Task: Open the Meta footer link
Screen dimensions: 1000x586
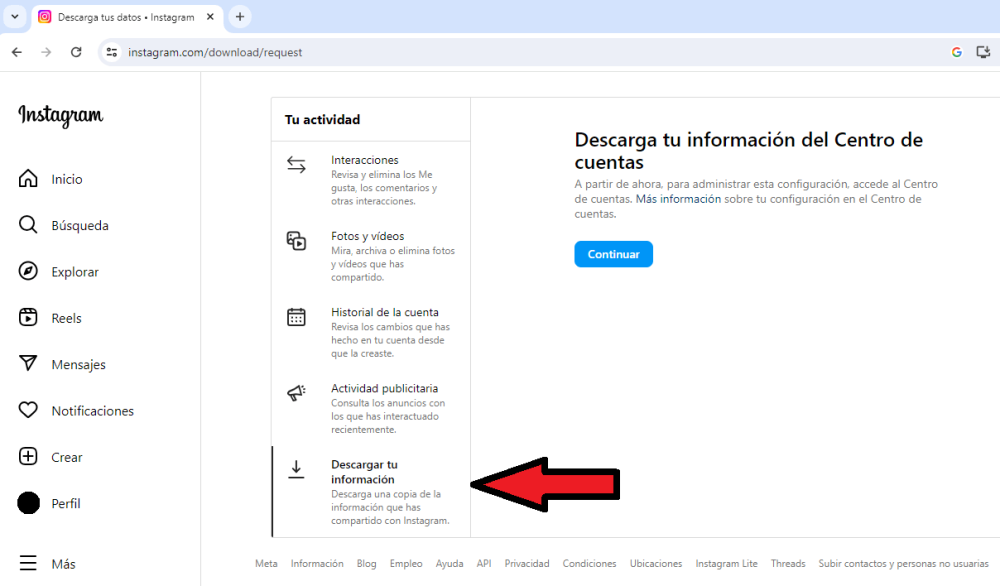Action: pos(266,564)
